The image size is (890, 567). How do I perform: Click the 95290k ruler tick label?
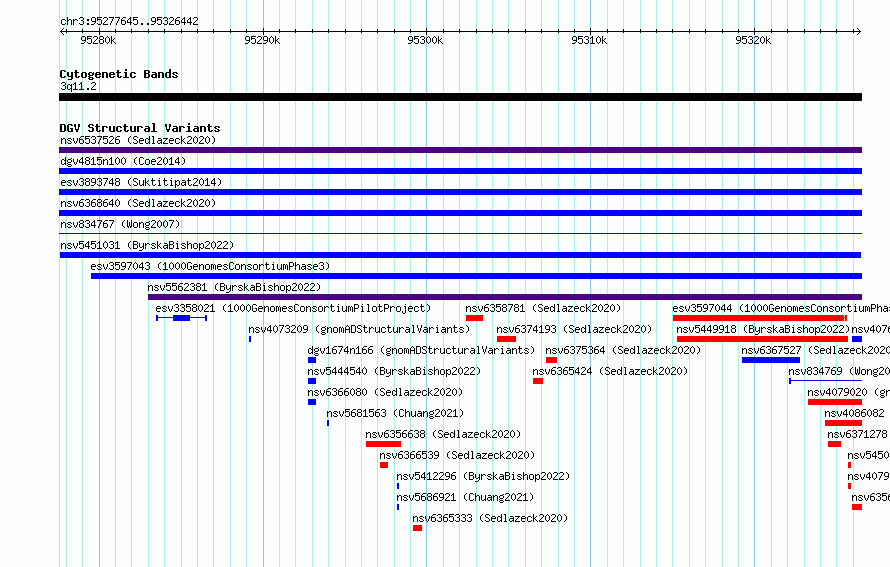(x=262, y=40)
